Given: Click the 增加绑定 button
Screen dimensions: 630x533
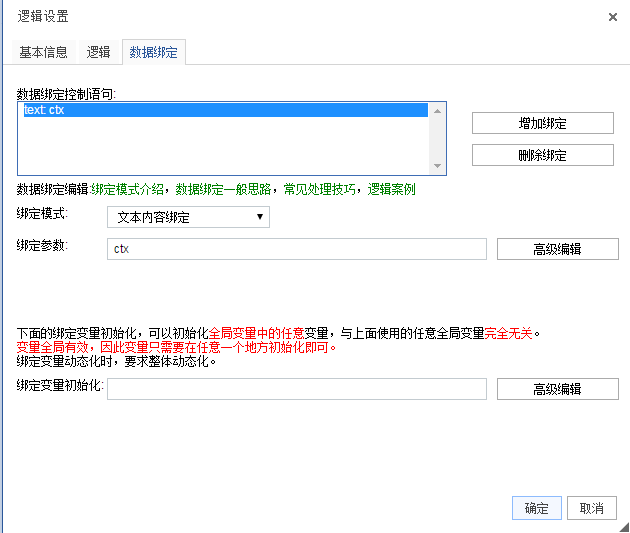Looking at the screenshot, I should [x=542, y=123].
